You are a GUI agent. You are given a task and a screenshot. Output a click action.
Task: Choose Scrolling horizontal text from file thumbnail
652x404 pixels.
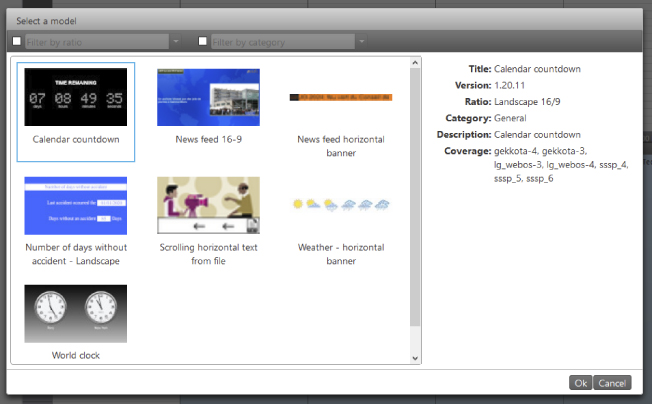(208, 205)
